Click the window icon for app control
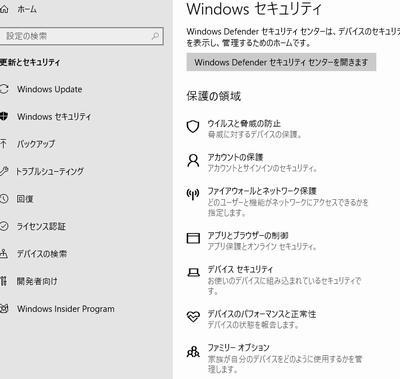 coord(193,238)
